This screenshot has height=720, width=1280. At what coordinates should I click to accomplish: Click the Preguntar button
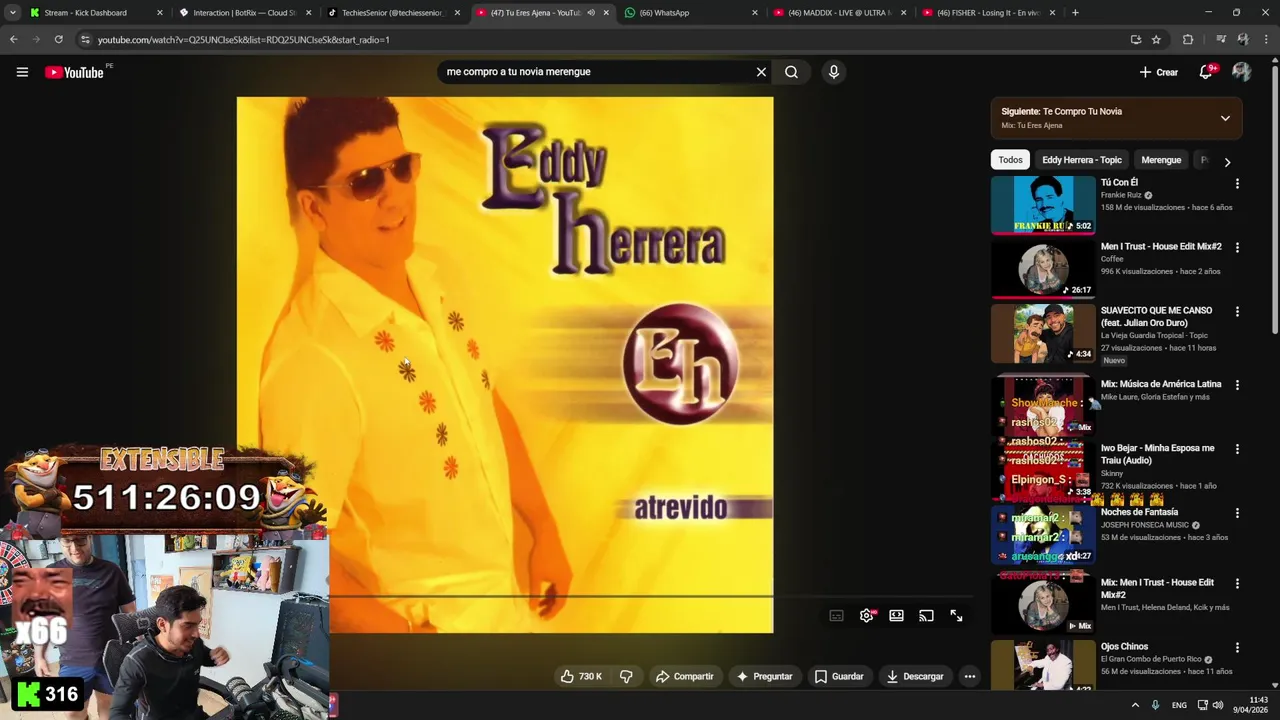click(x=764, y=677)
